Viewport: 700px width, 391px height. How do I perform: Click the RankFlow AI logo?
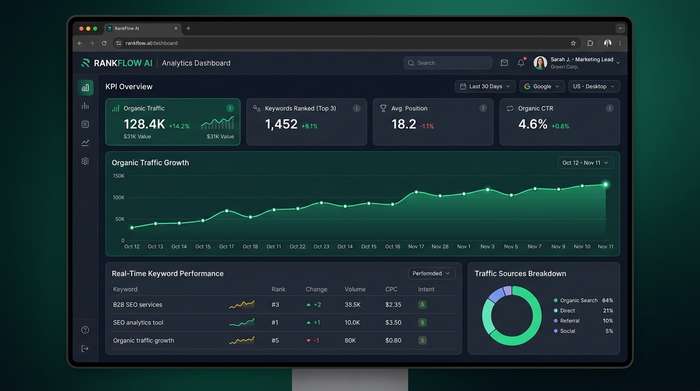click(x=117, y=63)
